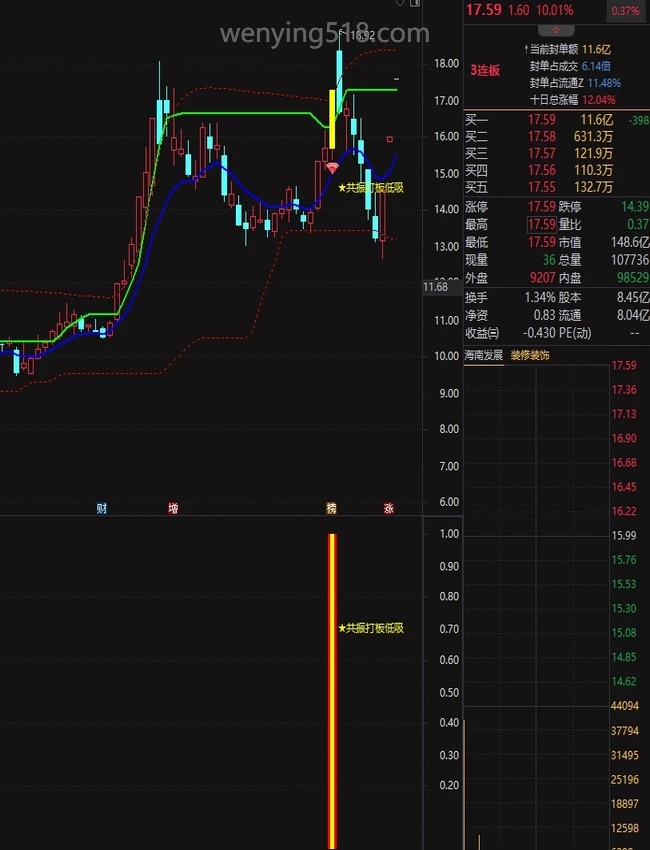Click the small red square marker on chart
Screen dimensions: 650x850
coord(390,139)
